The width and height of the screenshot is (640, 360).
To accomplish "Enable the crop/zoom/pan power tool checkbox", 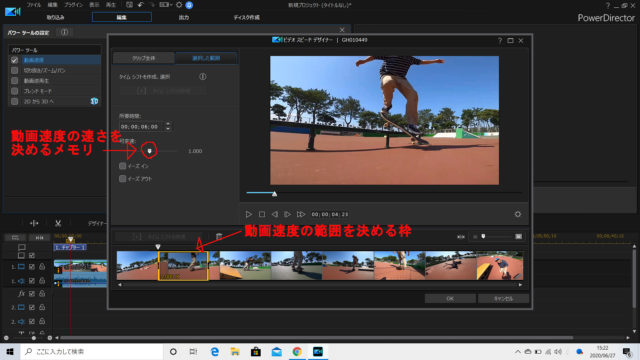I will [14, 70].
